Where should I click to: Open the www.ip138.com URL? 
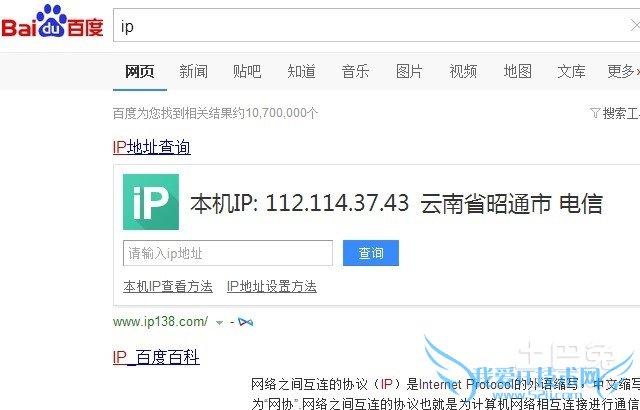160,322
